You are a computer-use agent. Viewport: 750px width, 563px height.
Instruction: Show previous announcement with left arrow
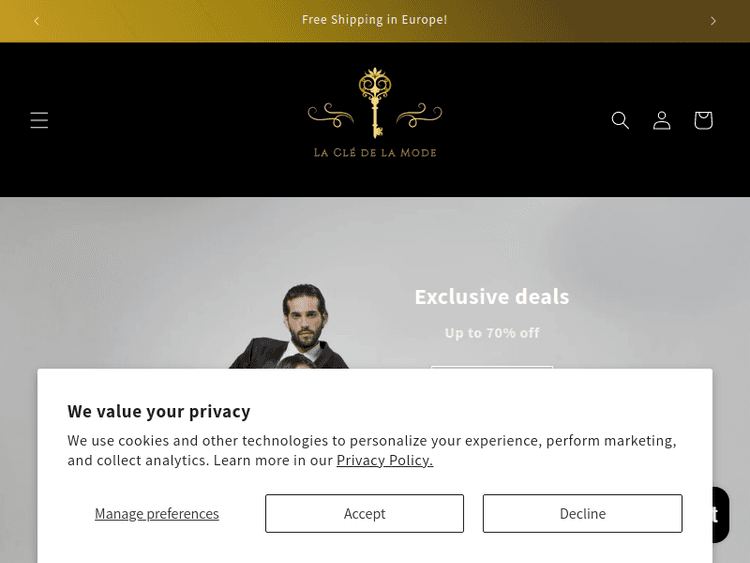coord(37,20)
